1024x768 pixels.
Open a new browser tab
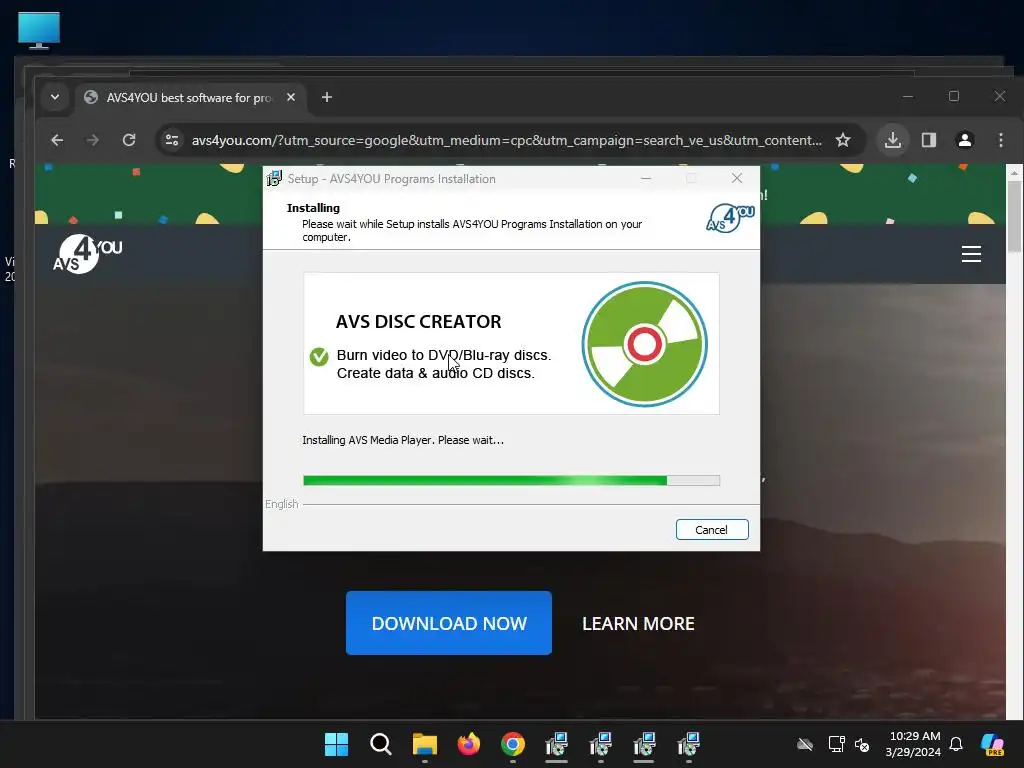tap(327, 97)
